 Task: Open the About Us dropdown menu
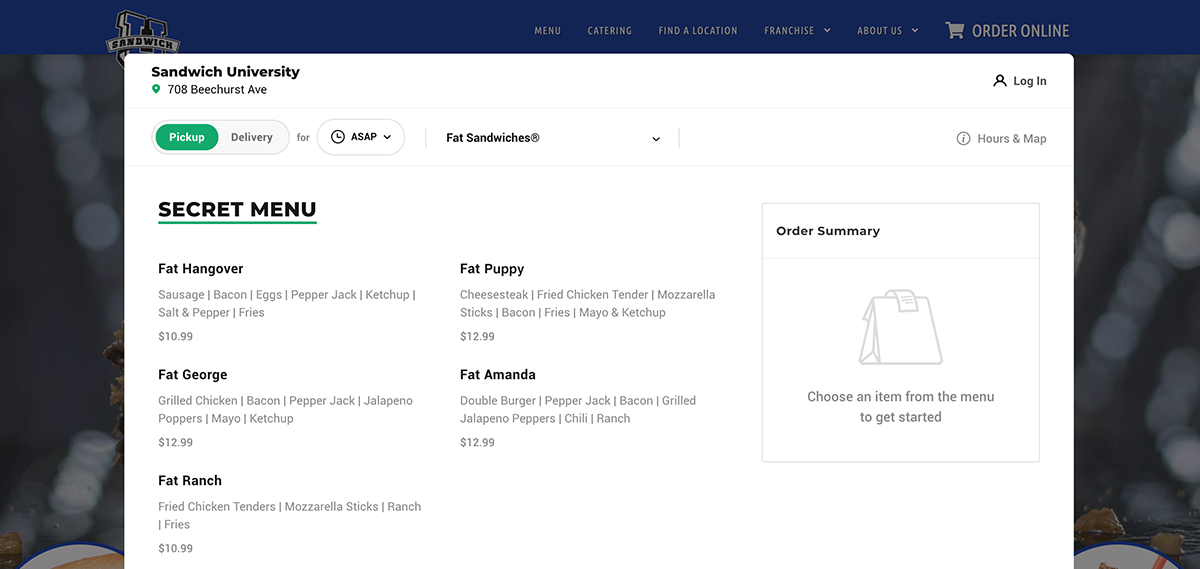click(x=887, y=31)
